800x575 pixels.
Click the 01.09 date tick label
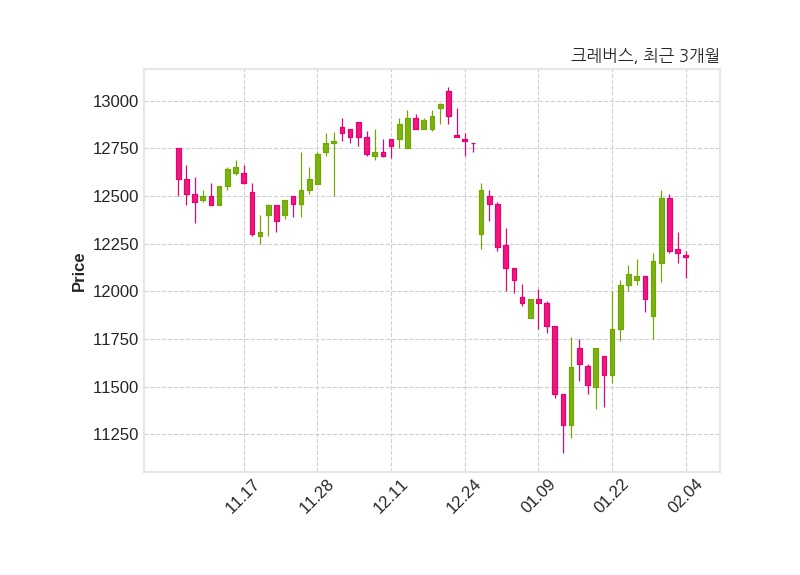[x=537, y=497]
